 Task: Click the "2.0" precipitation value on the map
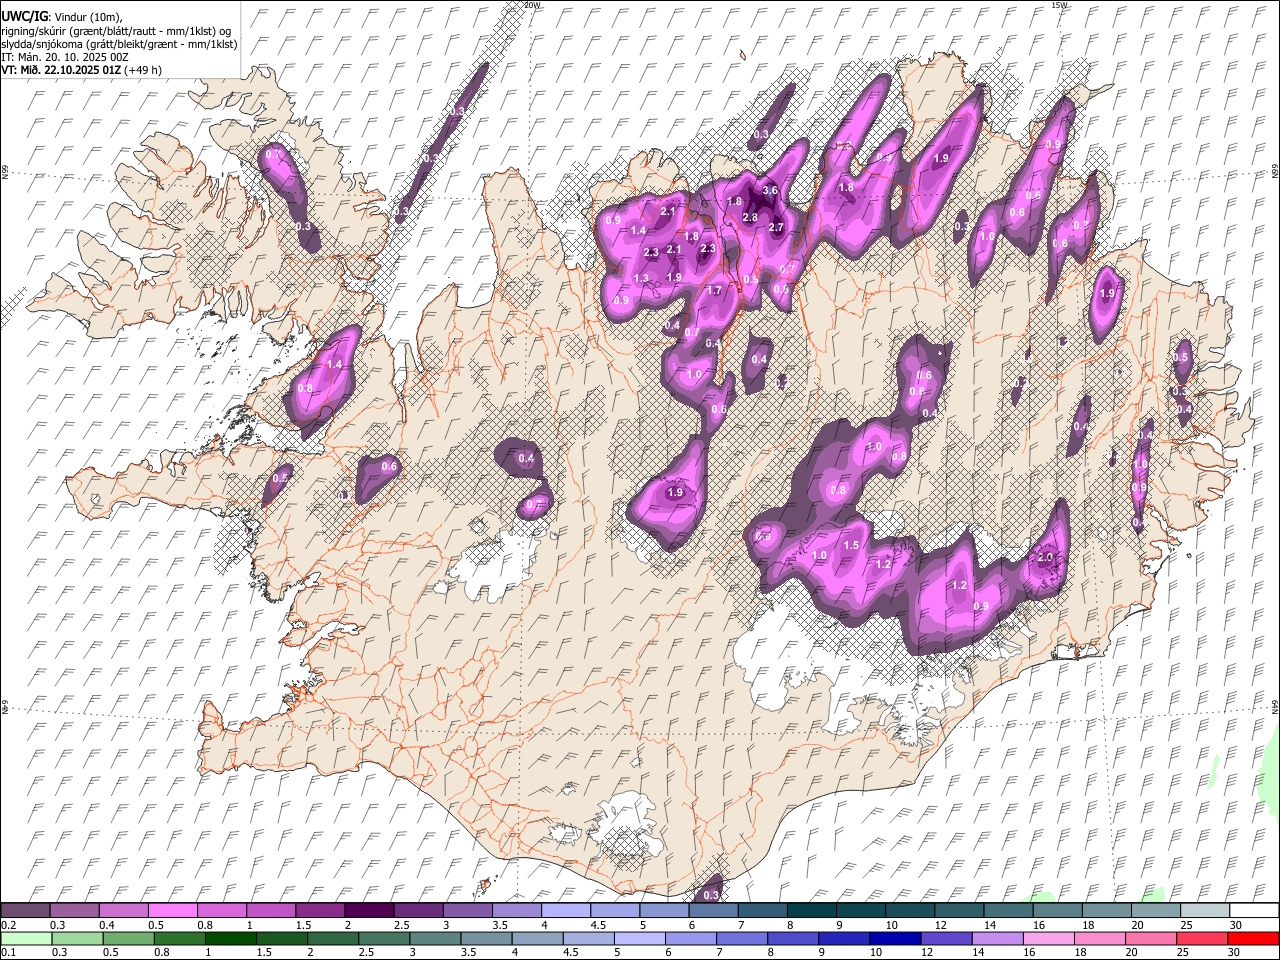(1047, 557)
